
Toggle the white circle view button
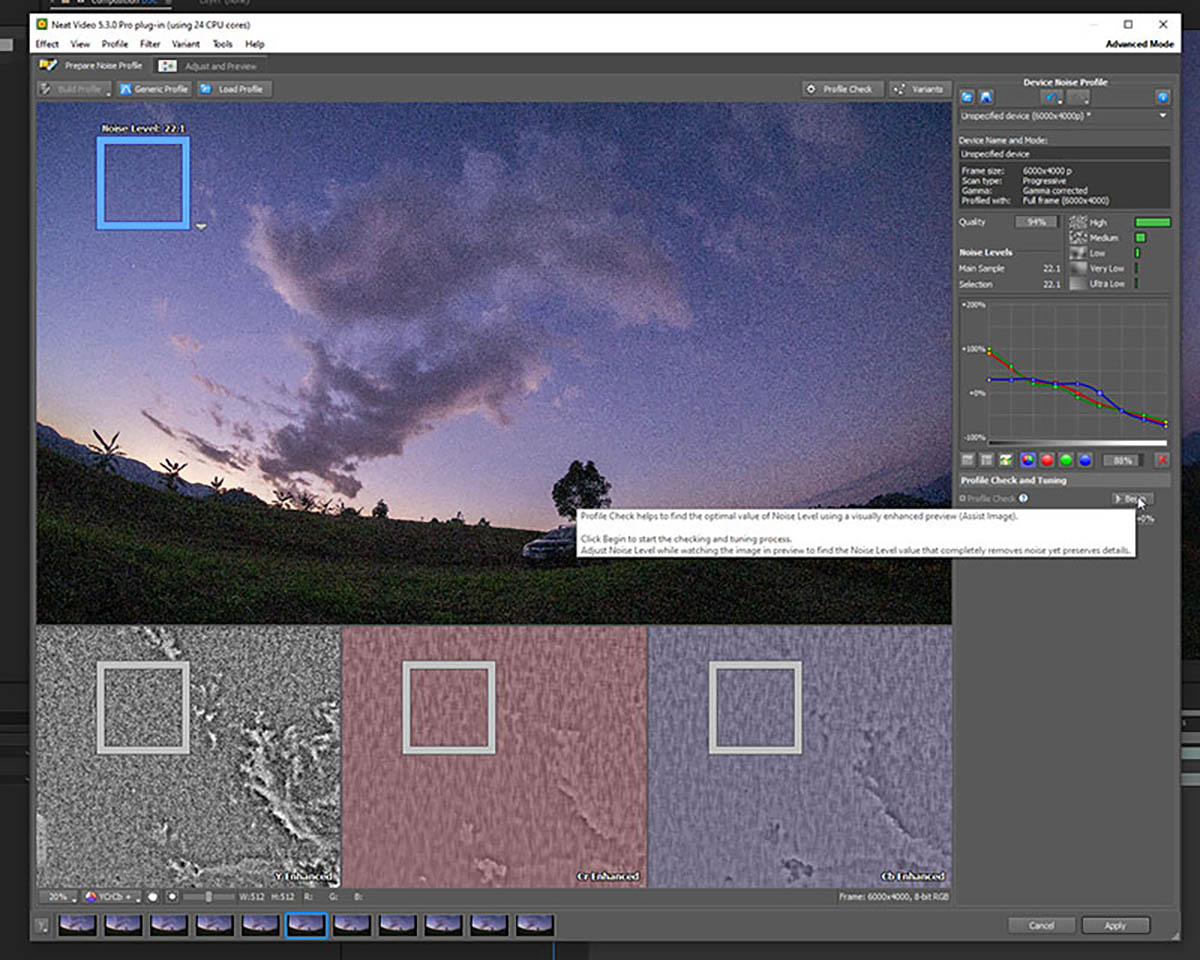point(153,897)
